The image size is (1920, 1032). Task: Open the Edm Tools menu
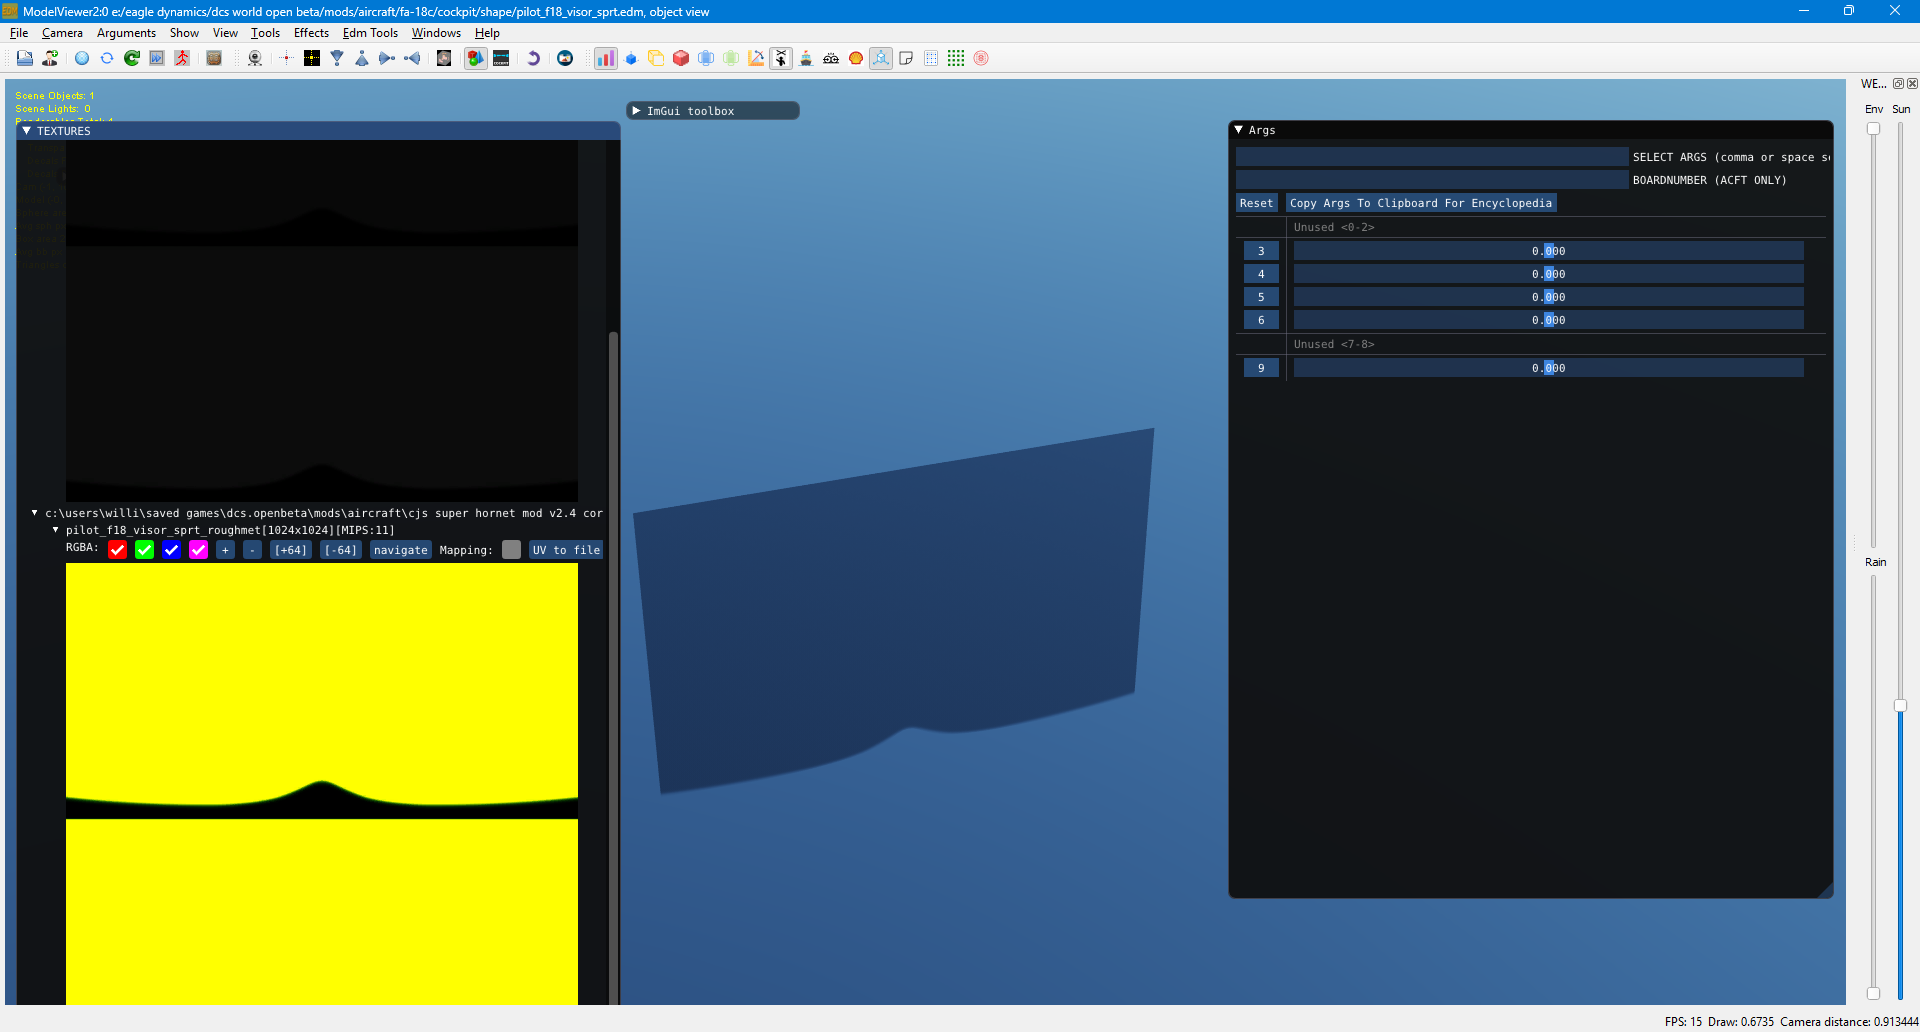pos(370,33)
